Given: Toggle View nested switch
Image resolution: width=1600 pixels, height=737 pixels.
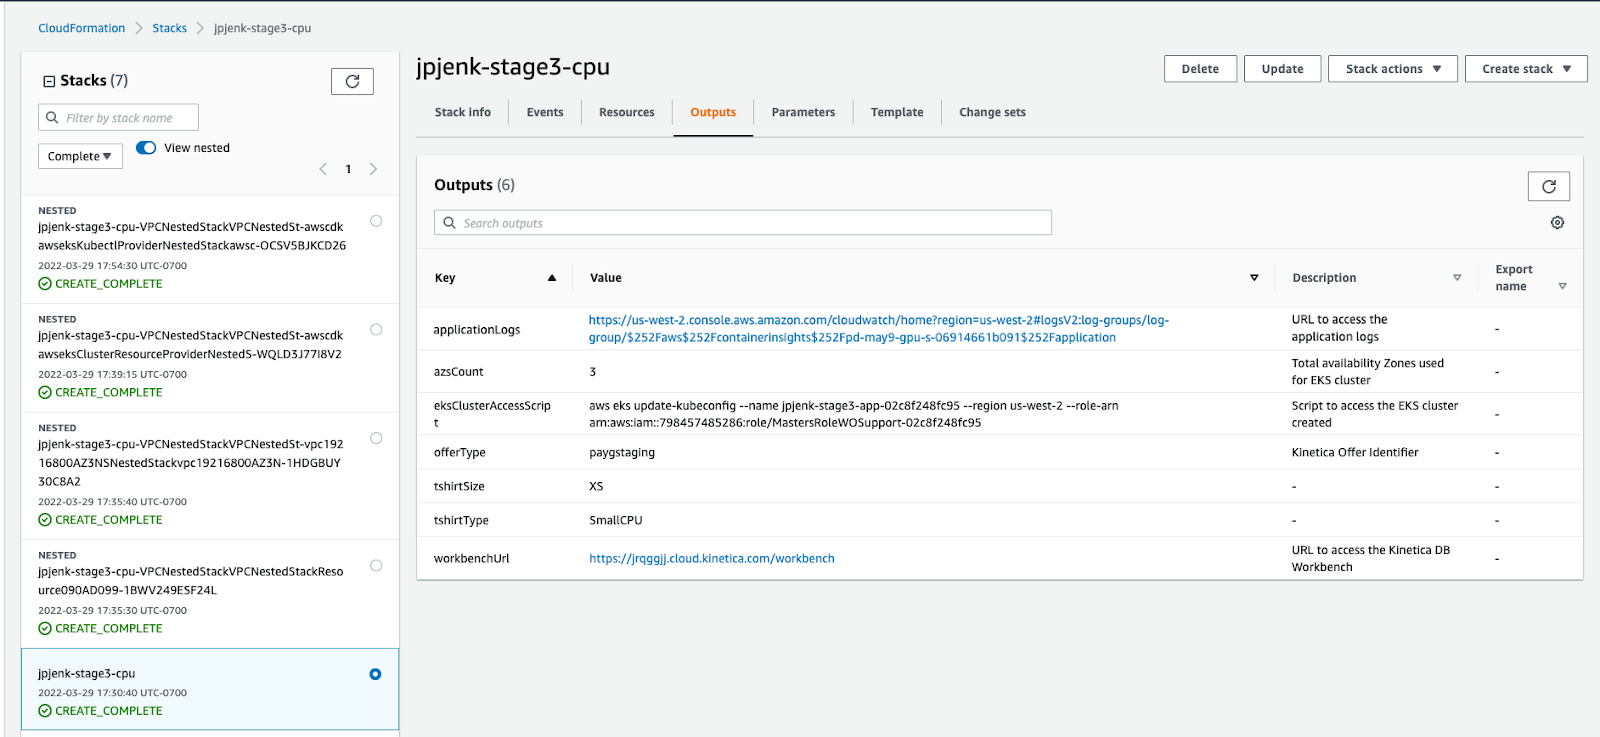Looking at the screenshot, I should pyautogui.click(x=146, y=148).
